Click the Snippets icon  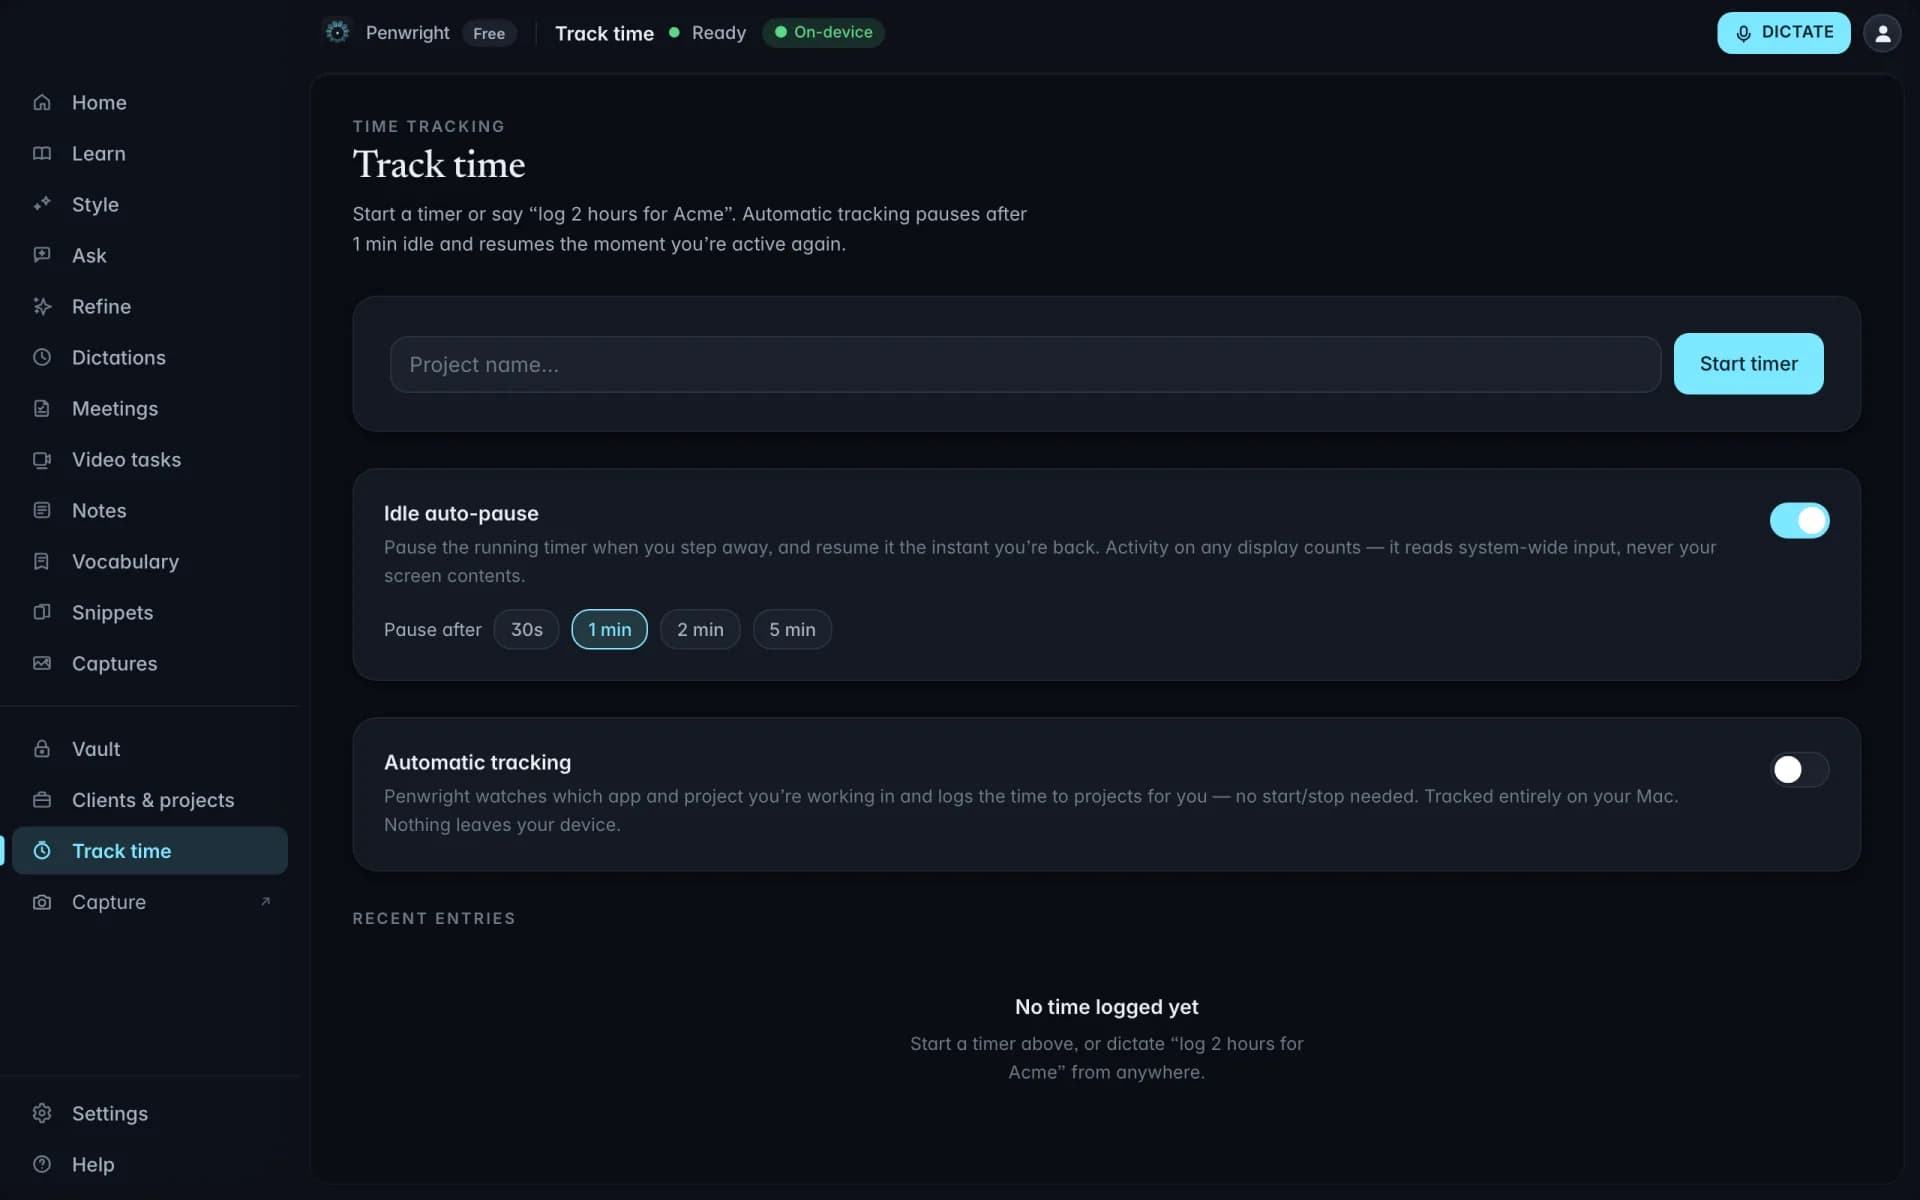pos(42,612)
